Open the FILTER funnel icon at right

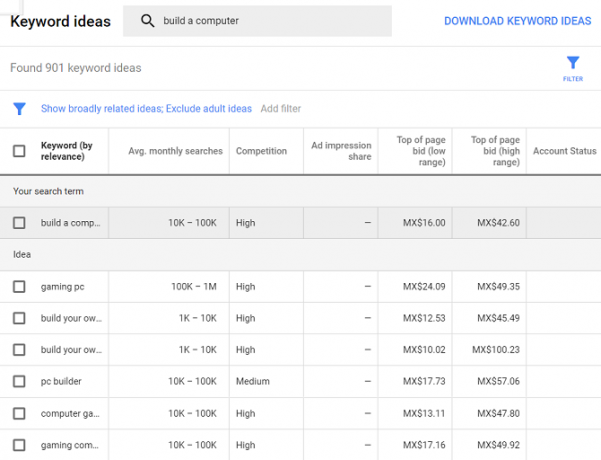tap(573, 68)
